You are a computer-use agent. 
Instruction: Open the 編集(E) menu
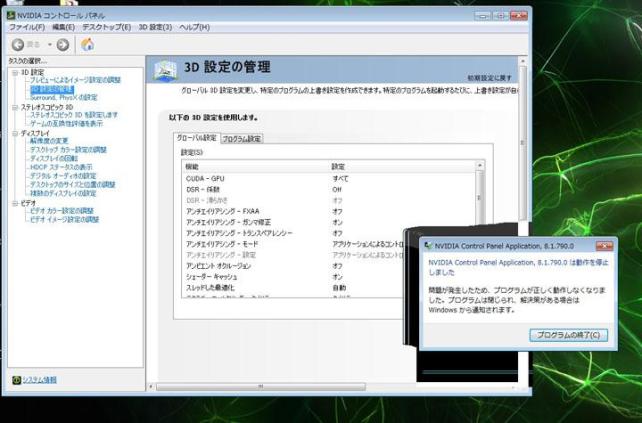[63, 27]
